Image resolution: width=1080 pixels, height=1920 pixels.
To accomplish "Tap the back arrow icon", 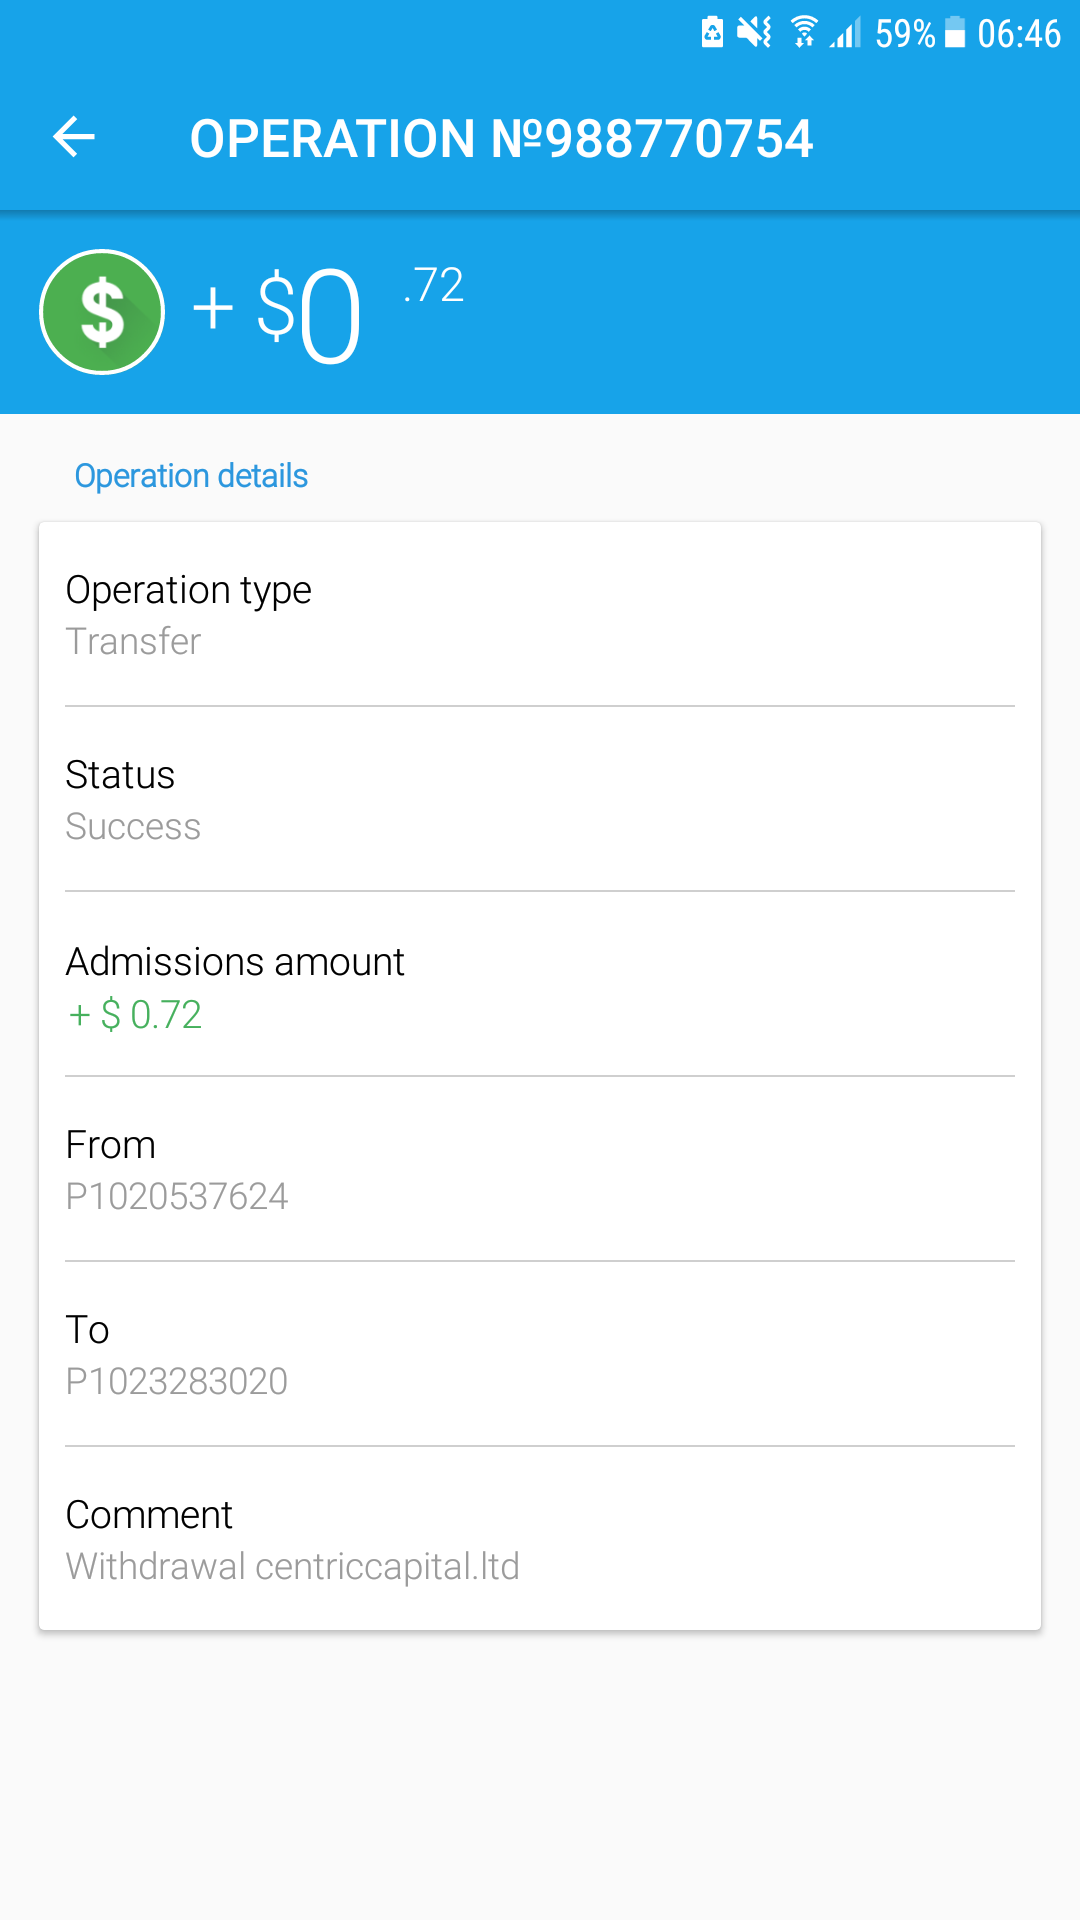I will (74, 137).
